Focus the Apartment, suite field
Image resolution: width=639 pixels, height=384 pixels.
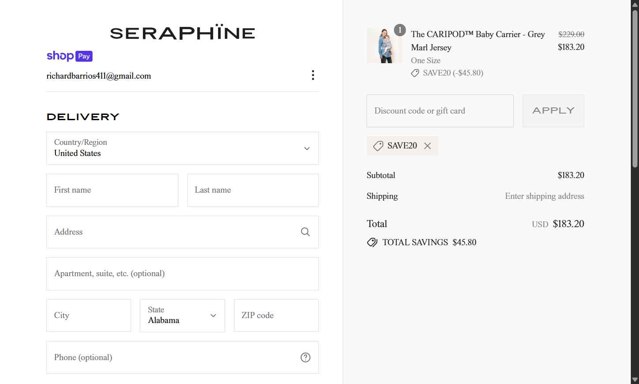183,274
